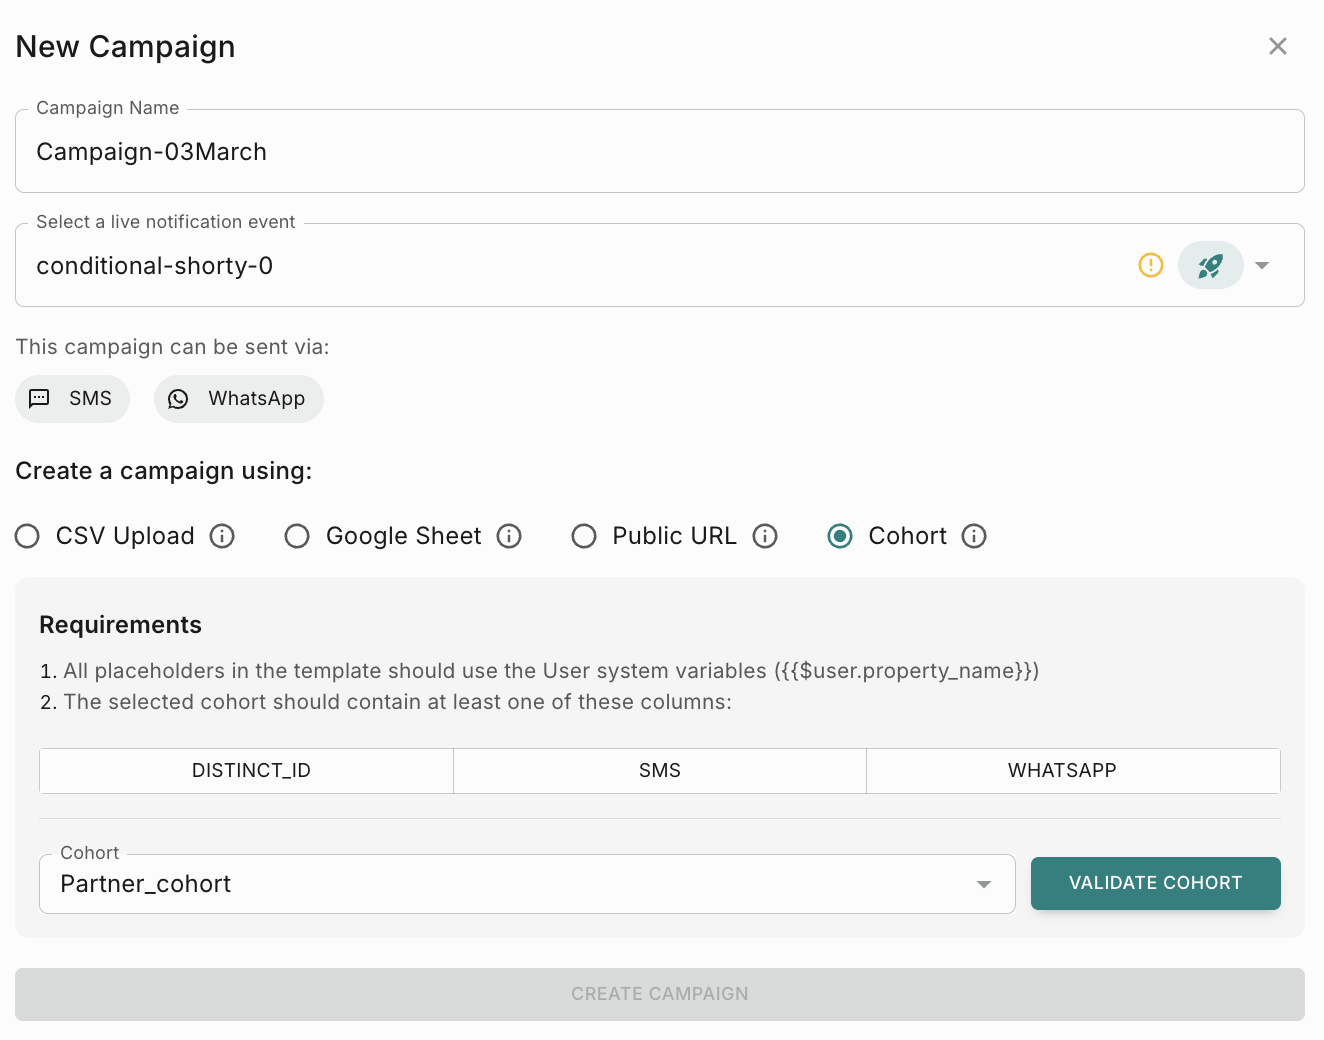Click the WHATSAPP column cell
This screenshot has height=1040, width=1324.
click(1062, 771)
